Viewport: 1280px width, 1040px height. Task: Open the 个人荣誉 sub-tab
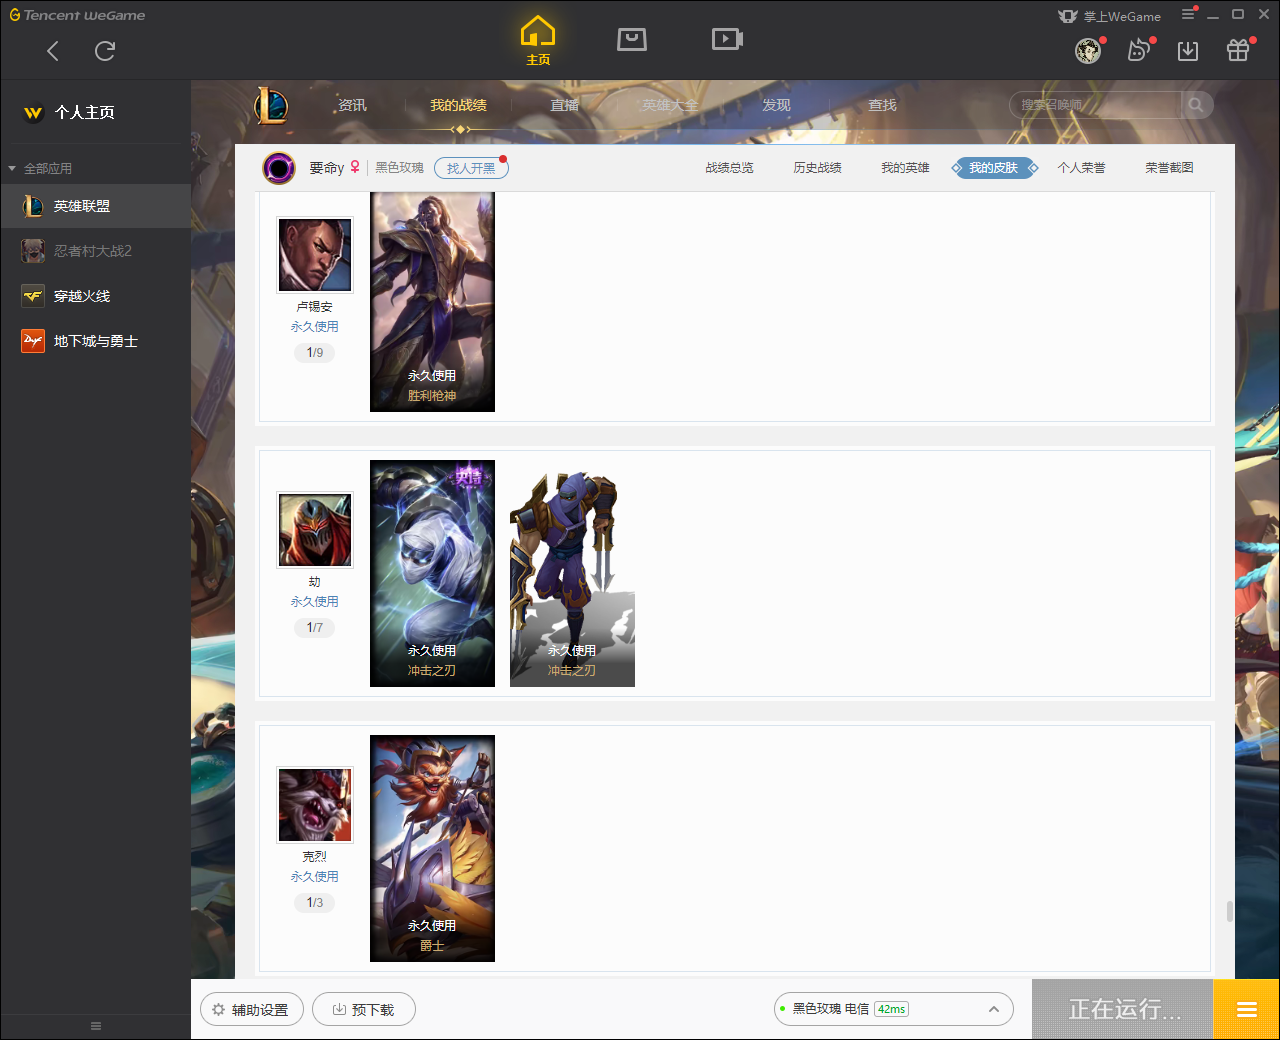pos(1081,168)
